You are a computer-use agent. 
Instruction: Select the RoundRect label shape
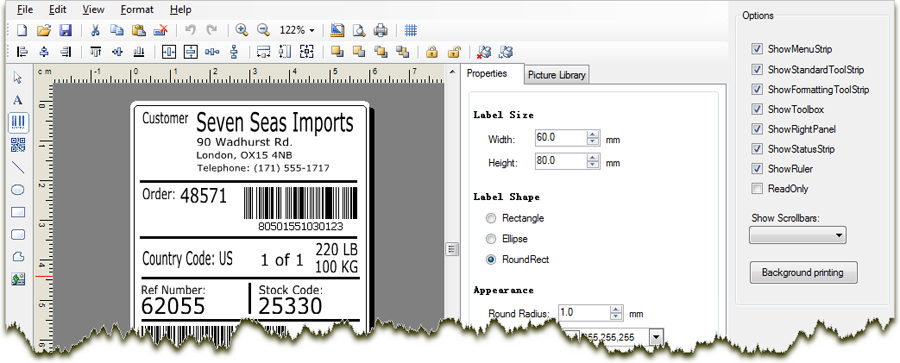pyautogui.click(x=491, y=260)
